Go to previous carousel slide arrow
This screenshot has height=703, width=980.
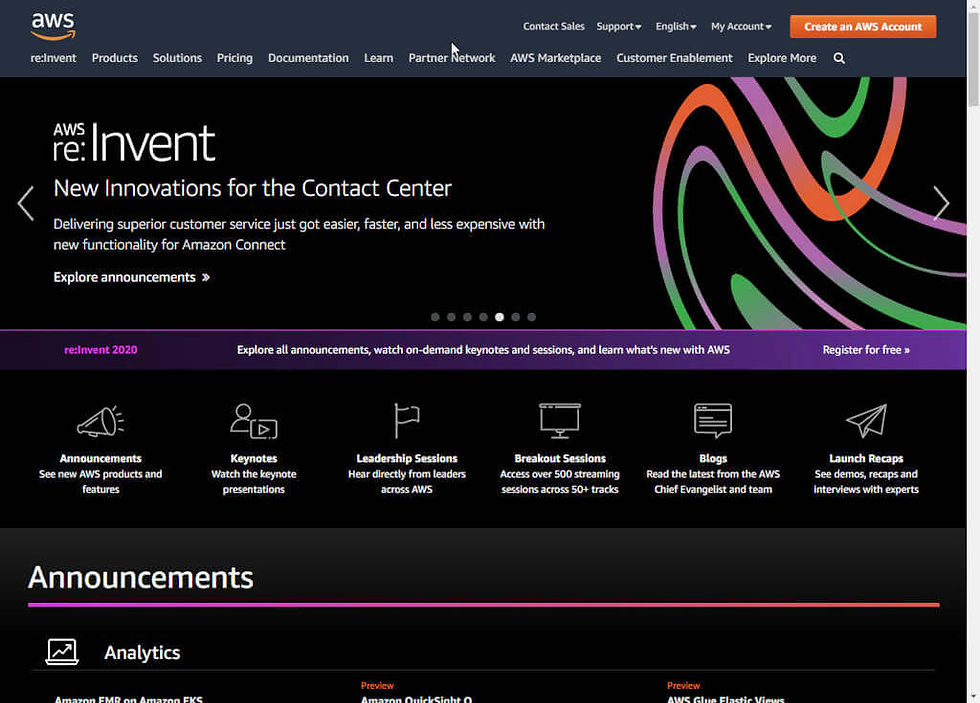[26, 203]
